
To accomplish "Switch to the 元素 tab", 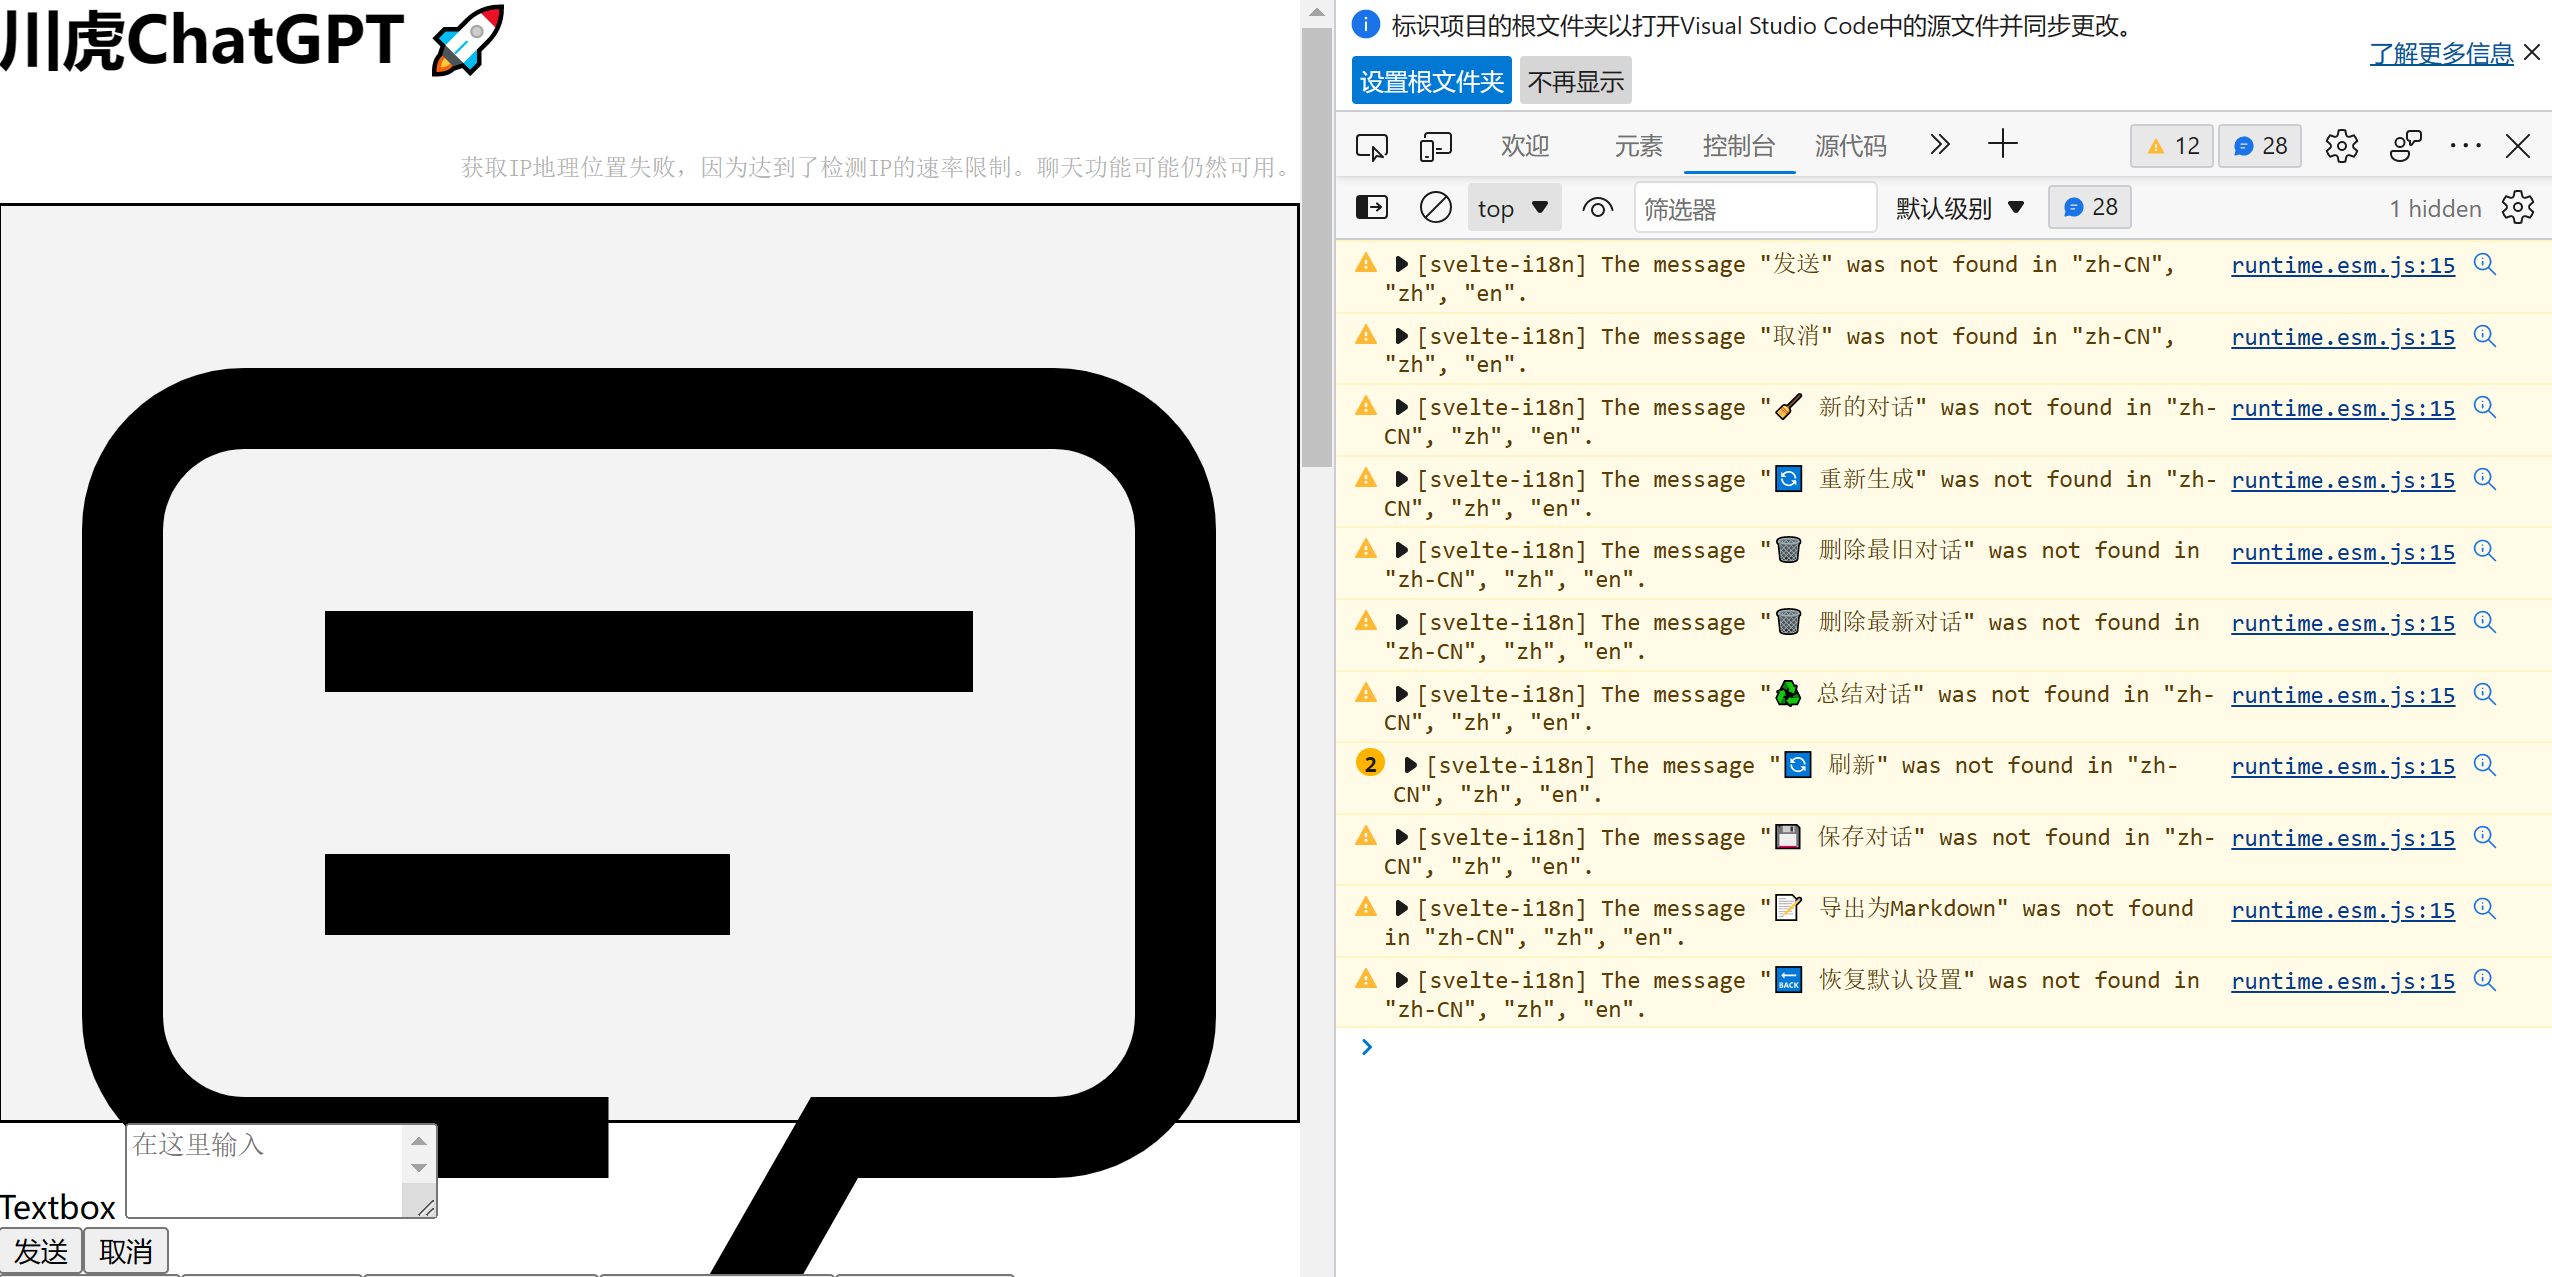I will pos(1638,146).
